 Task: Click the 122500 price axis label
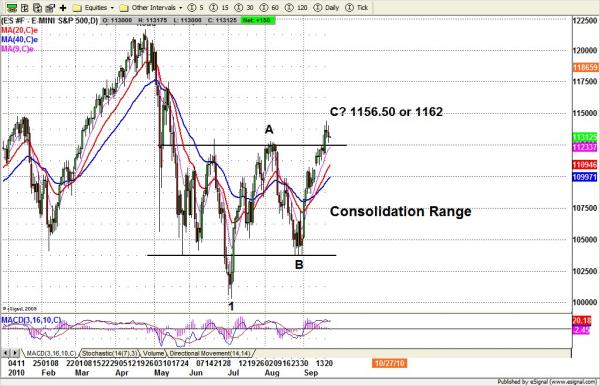pyautogui.click(x=585, y=21)
